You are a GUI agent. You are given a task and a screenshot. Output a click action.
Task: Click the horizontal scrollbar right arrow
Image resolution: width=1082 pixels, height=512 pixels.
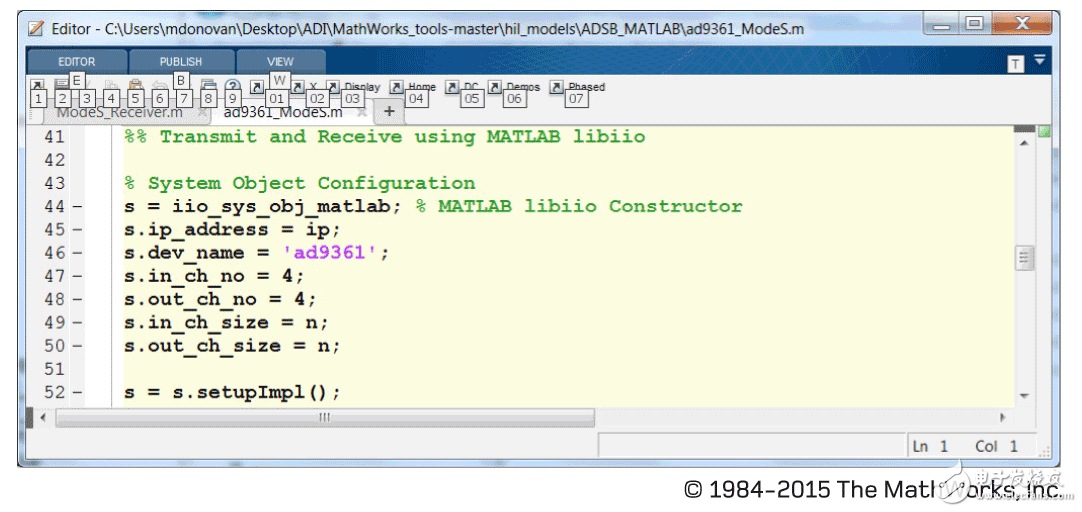tap(1003, 417)
